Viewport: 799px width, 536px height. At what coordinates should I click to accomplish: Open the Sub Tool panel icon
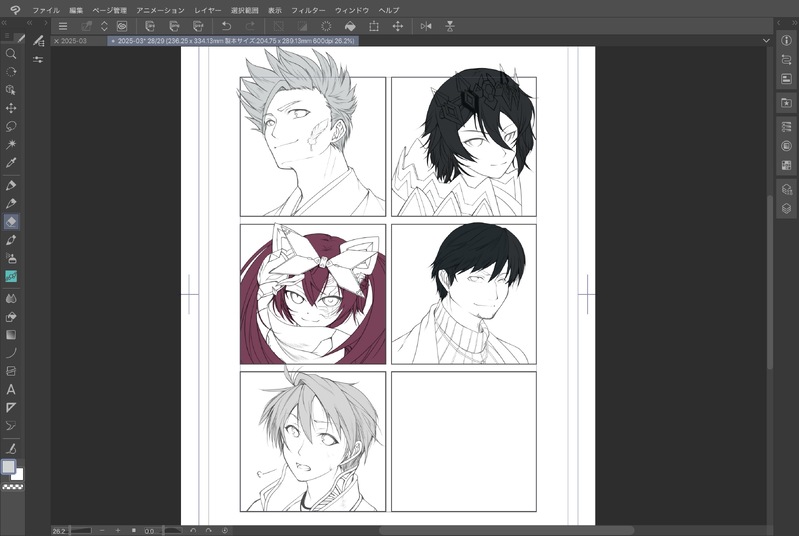point(38,41)
